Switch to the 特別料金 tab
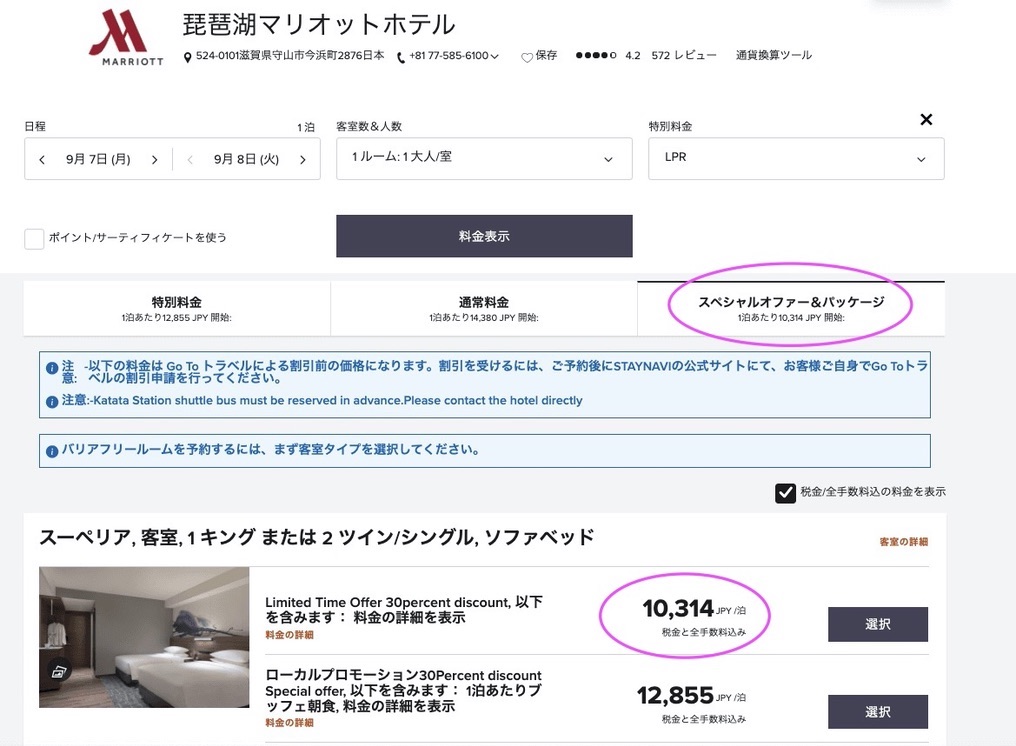Viewport: 1016px width, 746px height. pyautogui.click(x=177, y=308)
